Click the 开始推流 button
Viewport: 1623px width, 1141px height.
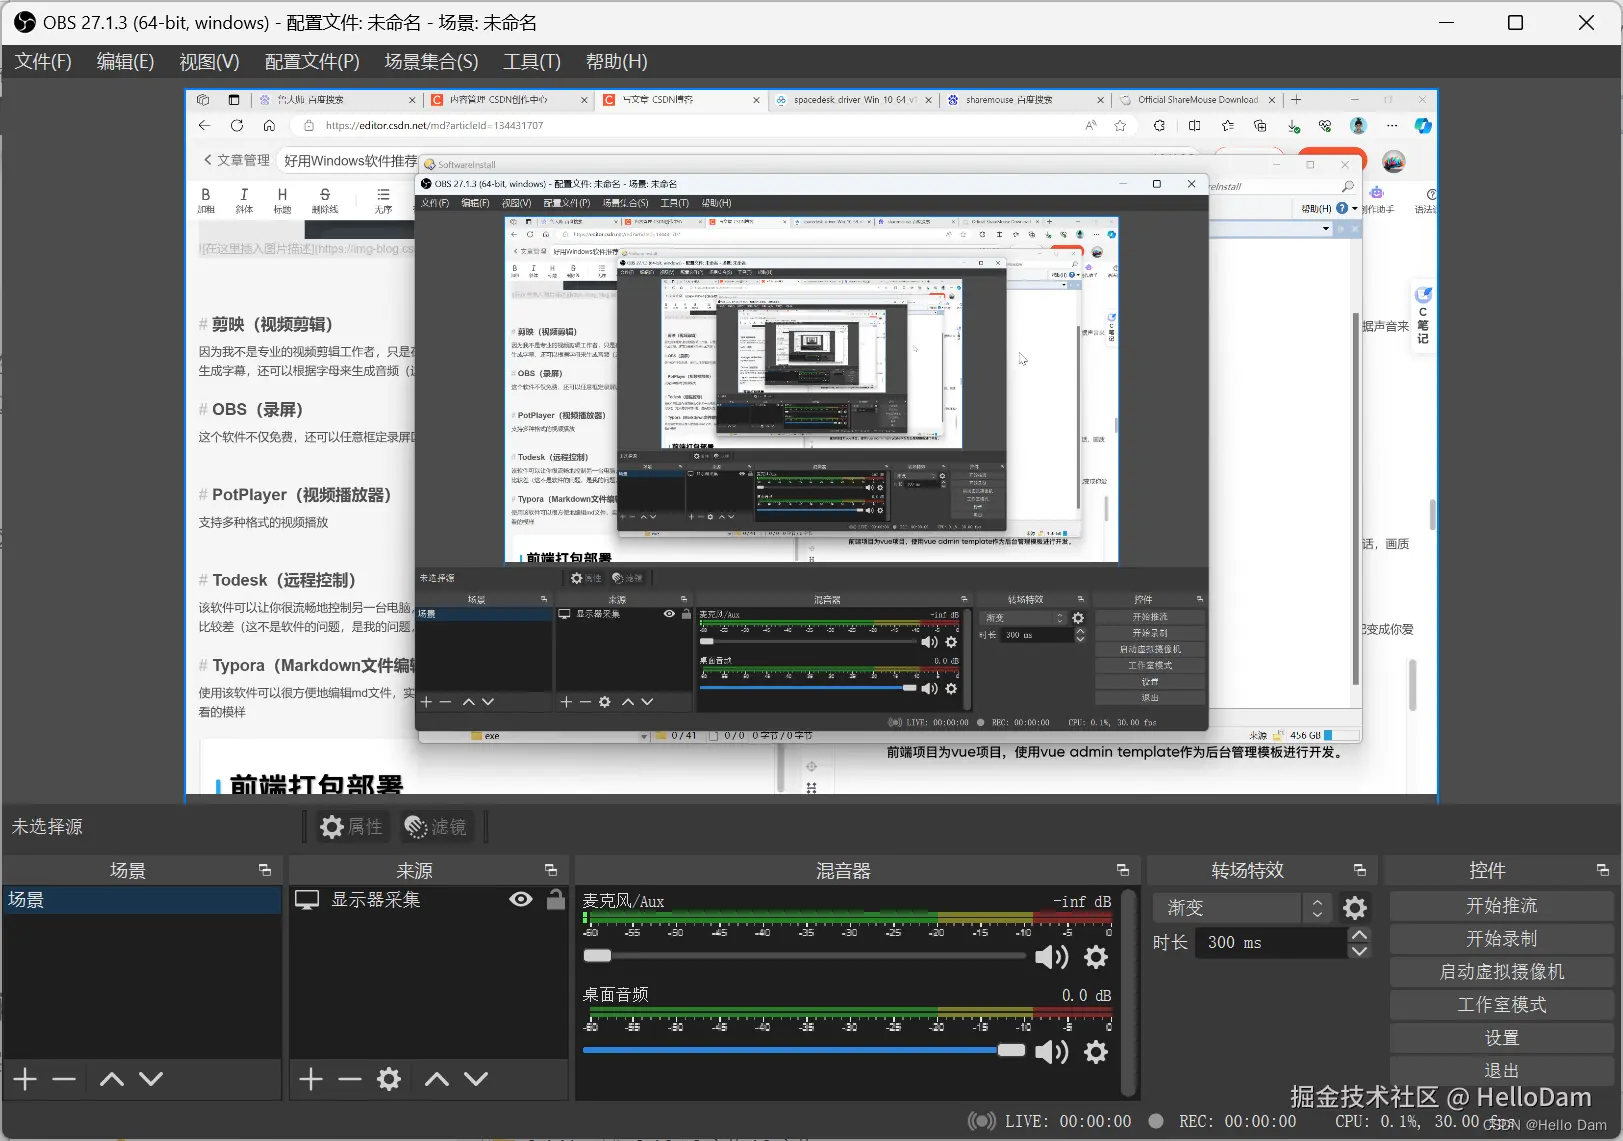coord(1502,905)
